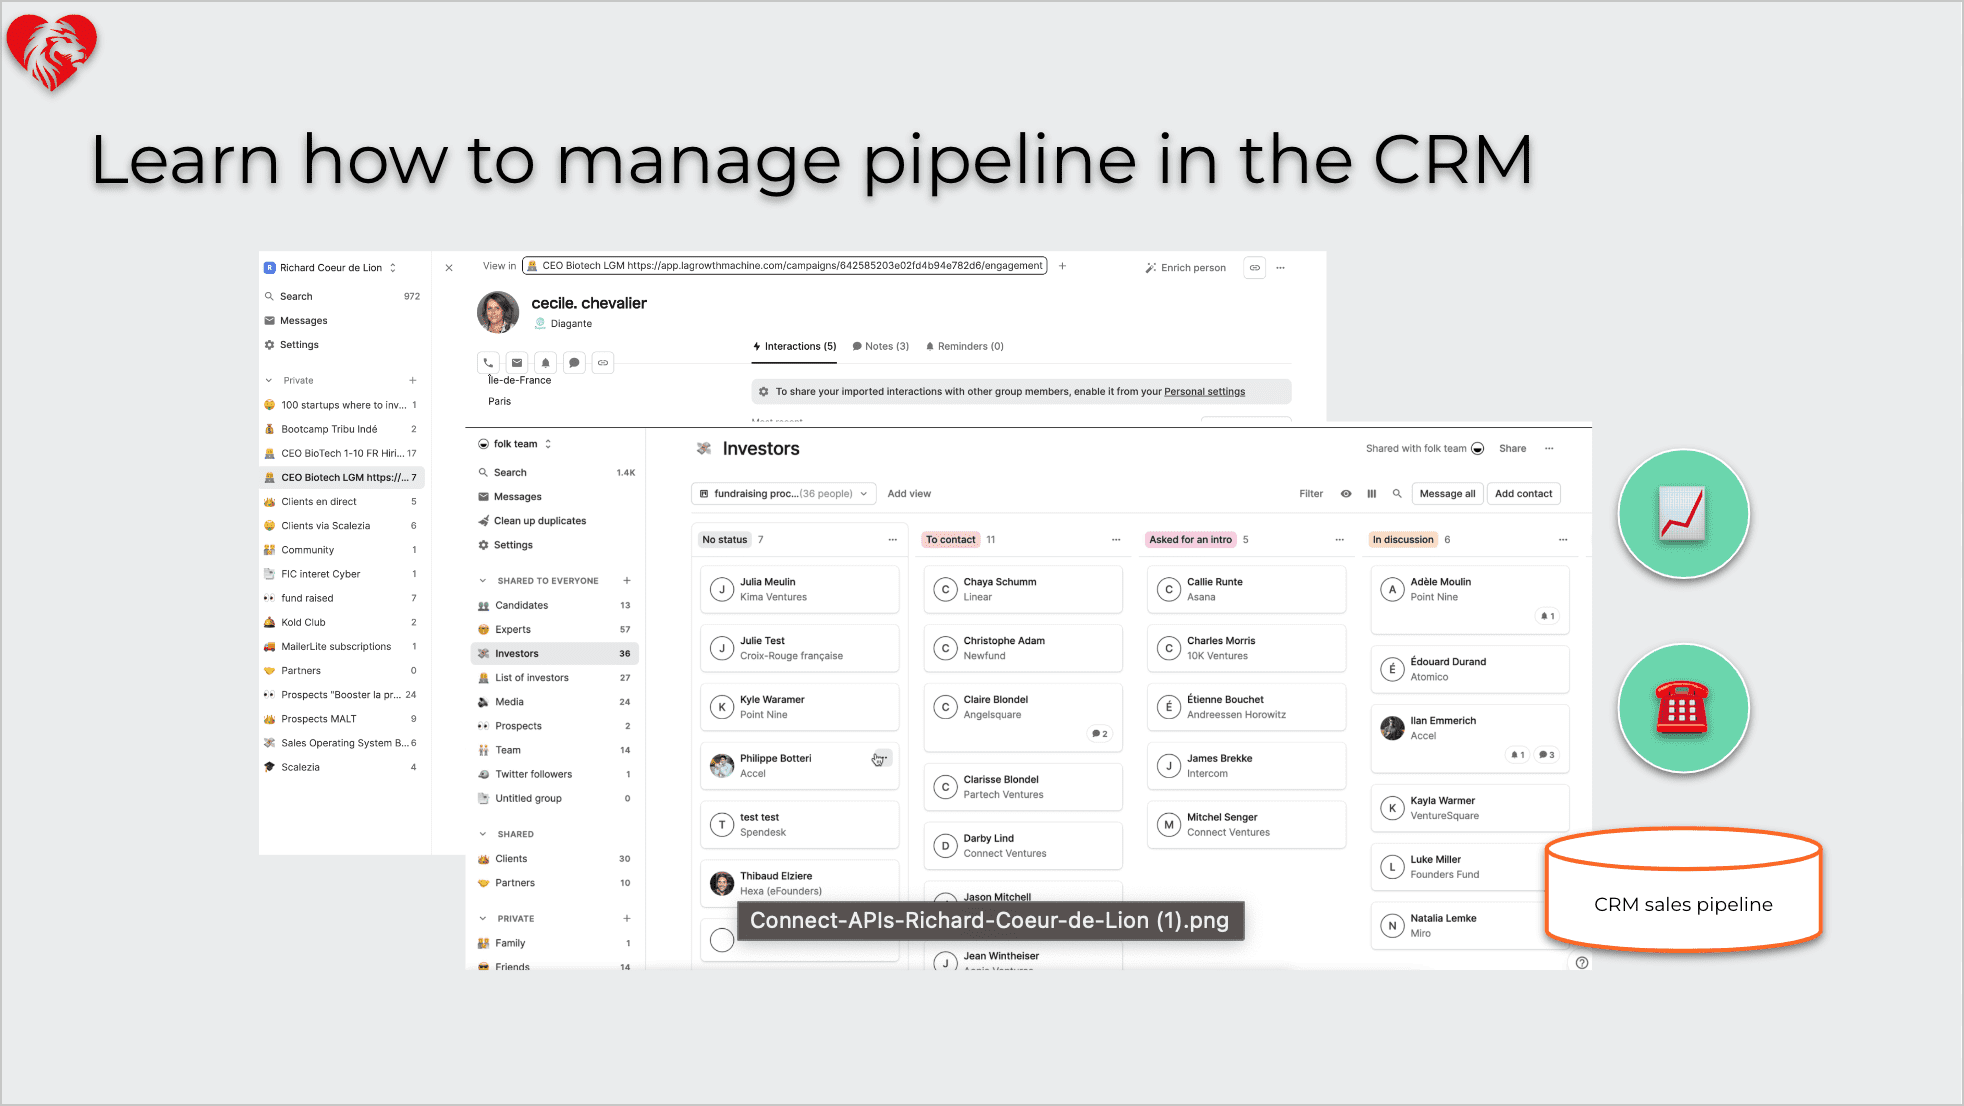Click the link icon under cecile's avatar
Viewport: 1964px width, 1106px height.
coord(603,363)
